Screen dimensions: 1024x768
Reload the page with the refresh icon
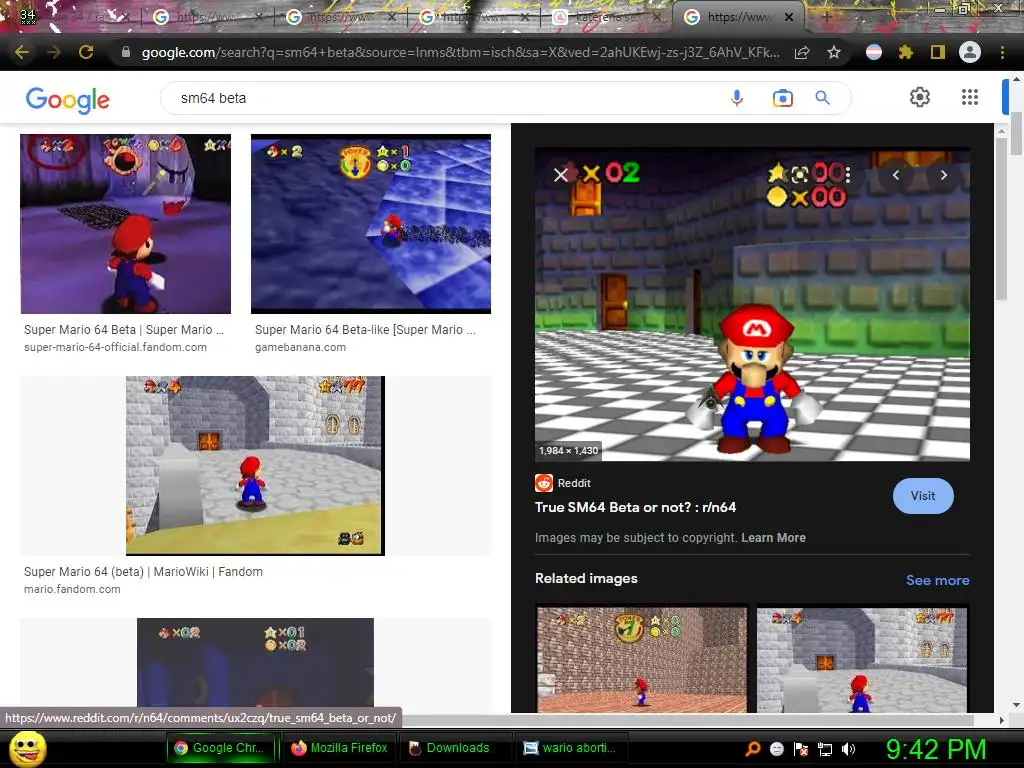pyautogui.click(x=86, y=52)
